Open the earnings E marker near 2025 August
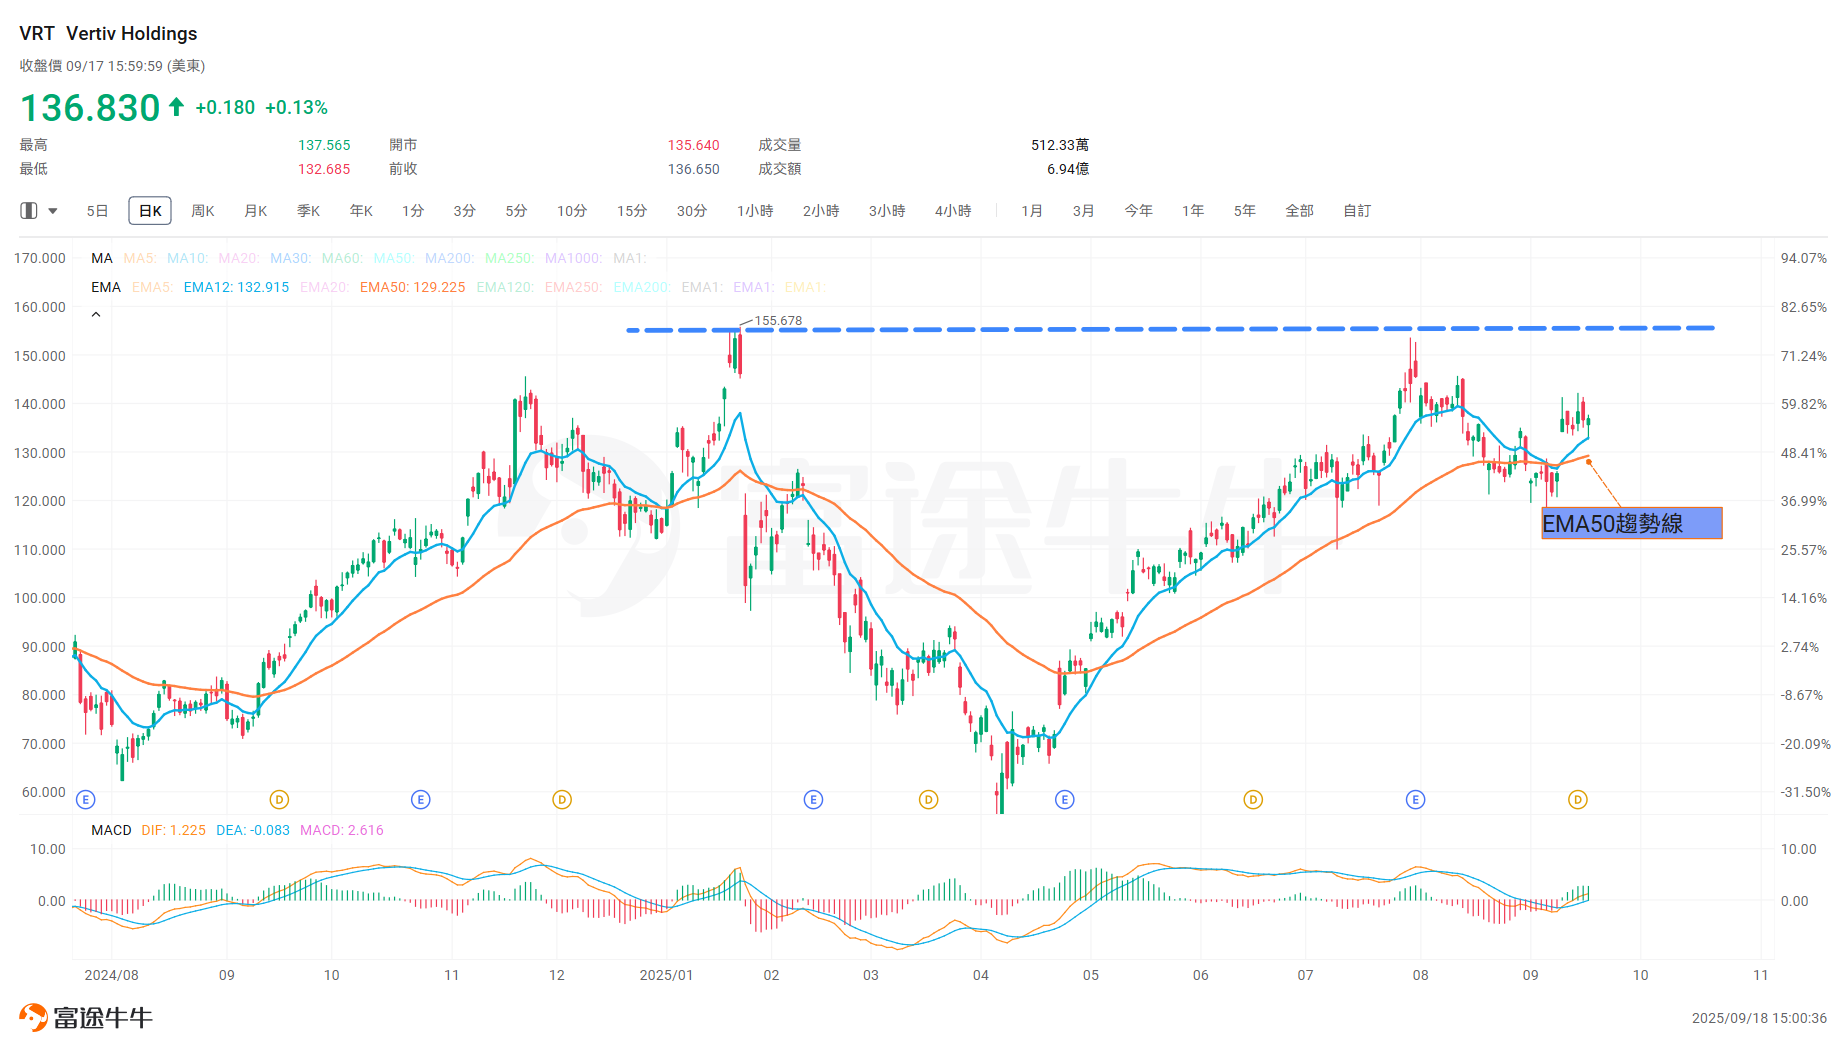The width and height of the screenshot is (1847, 1050). [x=1415, y=799]
